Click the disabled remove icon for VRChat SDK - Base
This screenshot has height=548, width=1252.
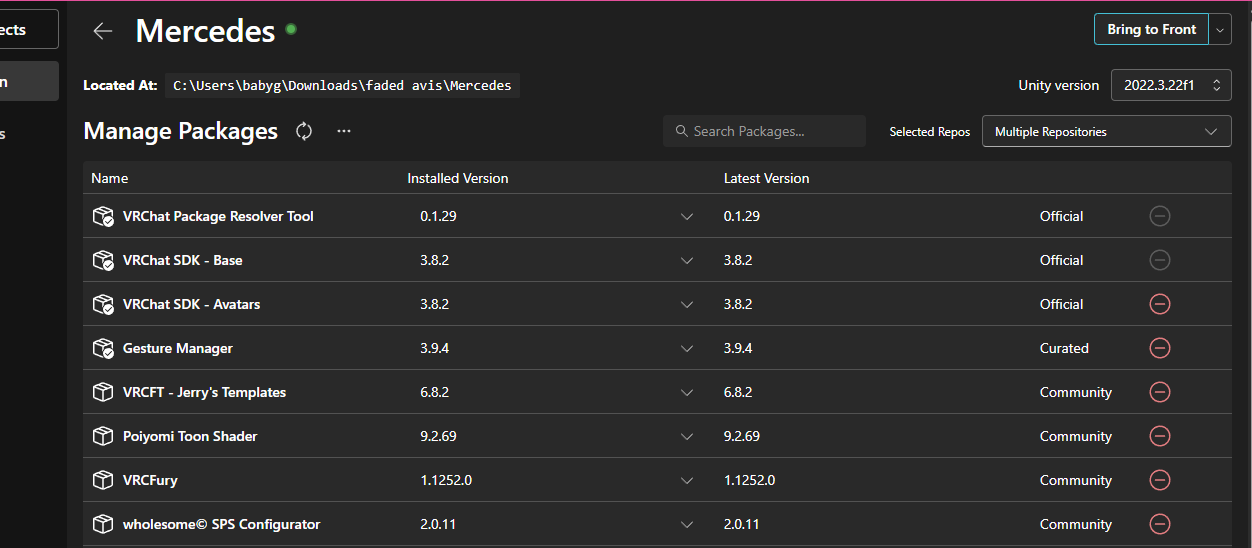click(x=1160, y=260)
